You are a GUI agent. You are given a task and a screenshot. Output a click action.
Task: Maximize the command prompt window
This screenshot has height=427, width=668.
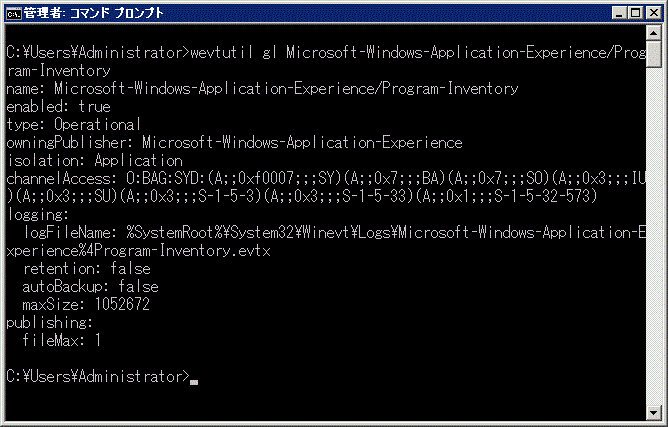click(x=635, y=13)
